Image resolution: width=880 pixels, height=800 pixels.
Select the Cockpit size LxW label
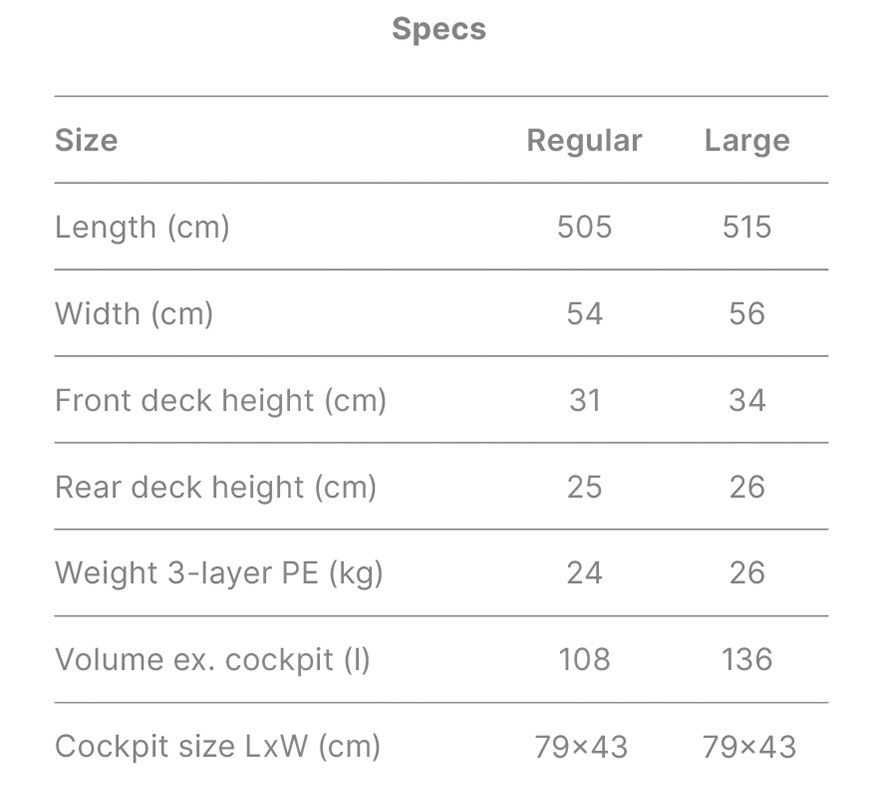tap(217, 747)
